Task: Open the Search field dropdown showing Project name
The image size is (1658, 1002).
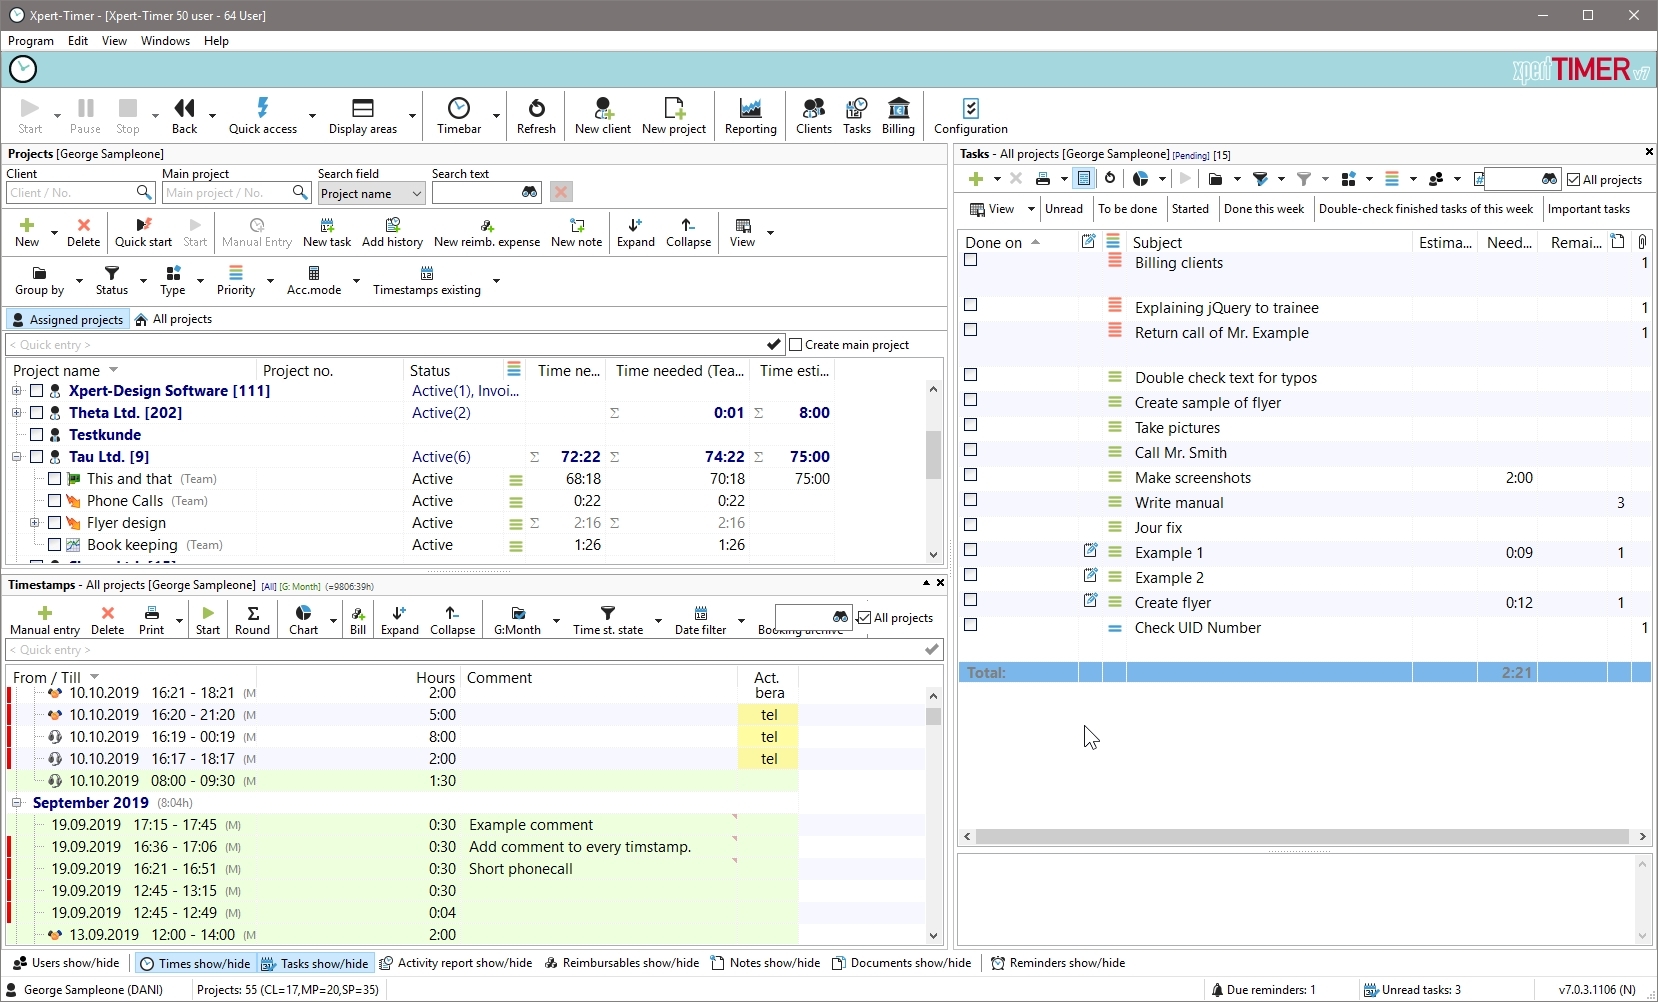Action: (x=372, y=194)
